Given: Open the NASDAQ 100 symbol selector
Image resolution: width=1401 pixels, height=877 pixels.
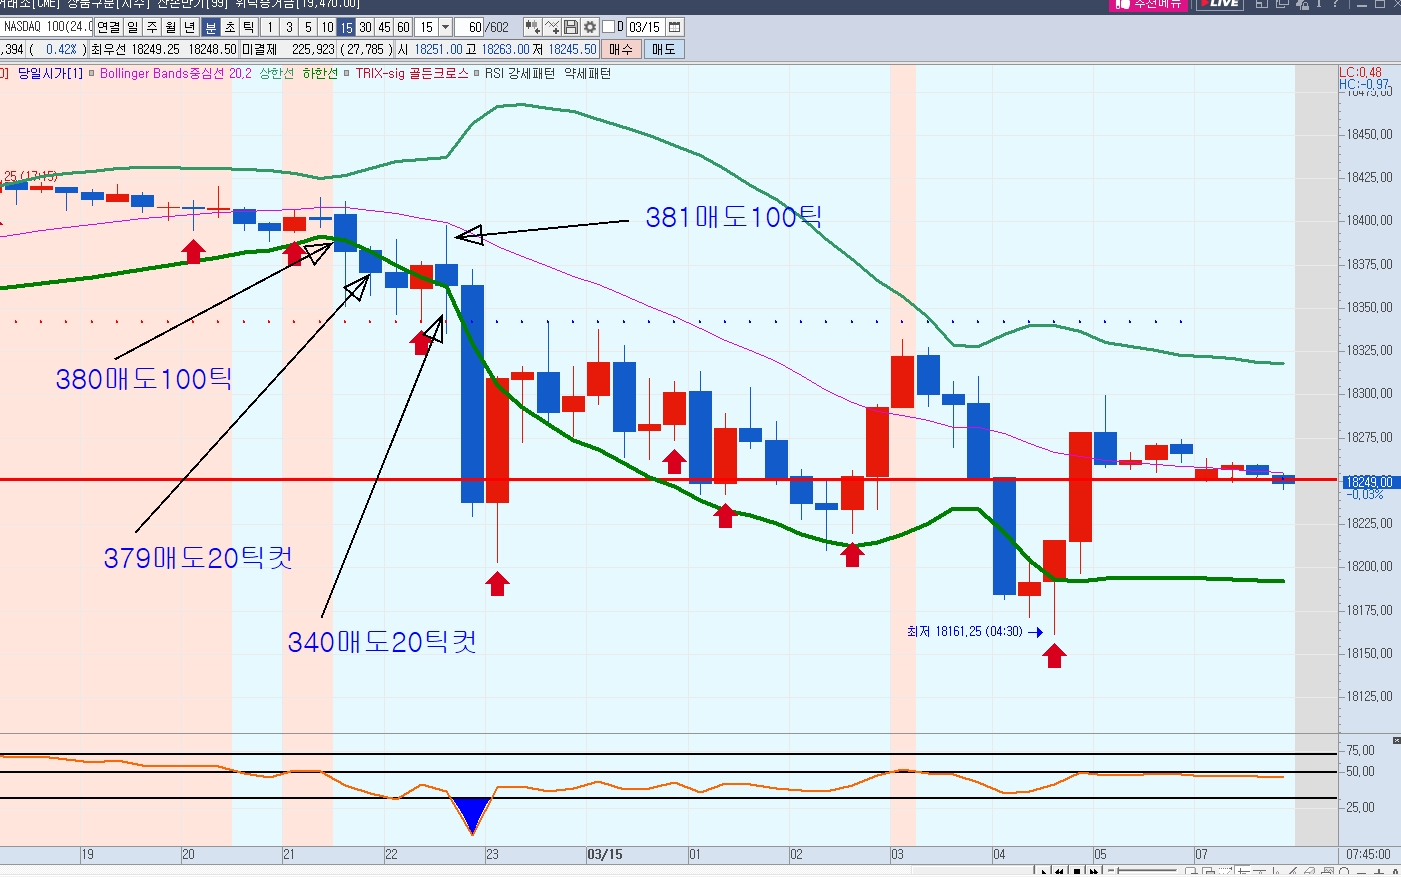Looking at the screenshot, I should pyautogui.click(x=47, y=27).
